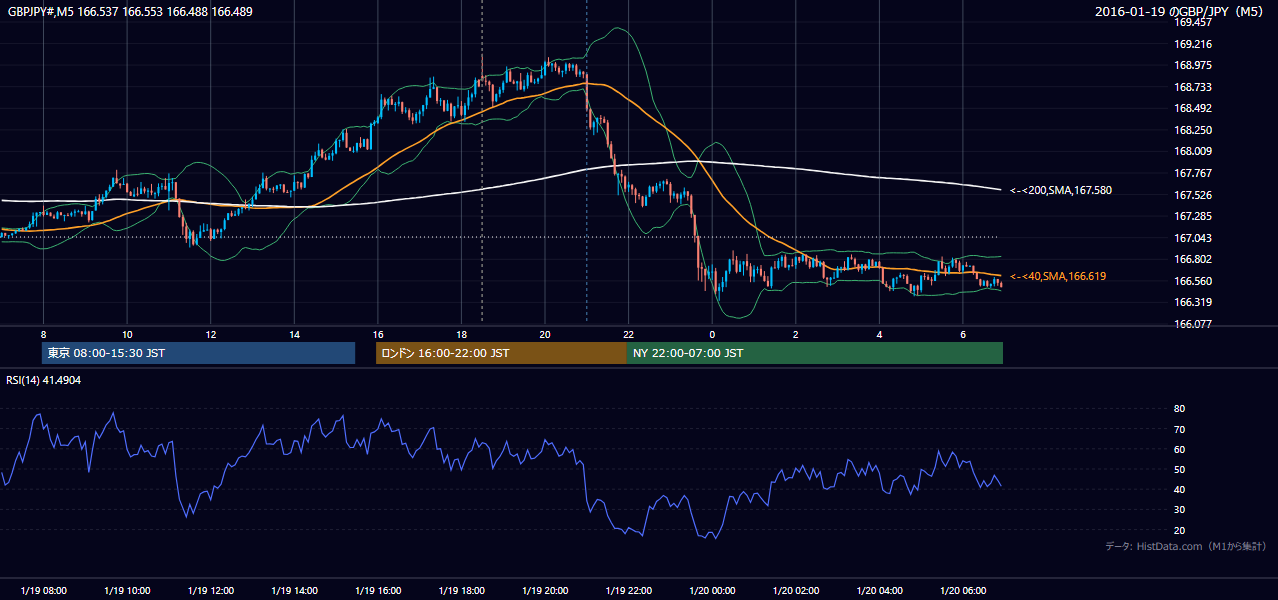The image size is (1278, 600).
Task: Click the RSI scale value 40
Action: pyautogui.click(x=1180, y=489)
